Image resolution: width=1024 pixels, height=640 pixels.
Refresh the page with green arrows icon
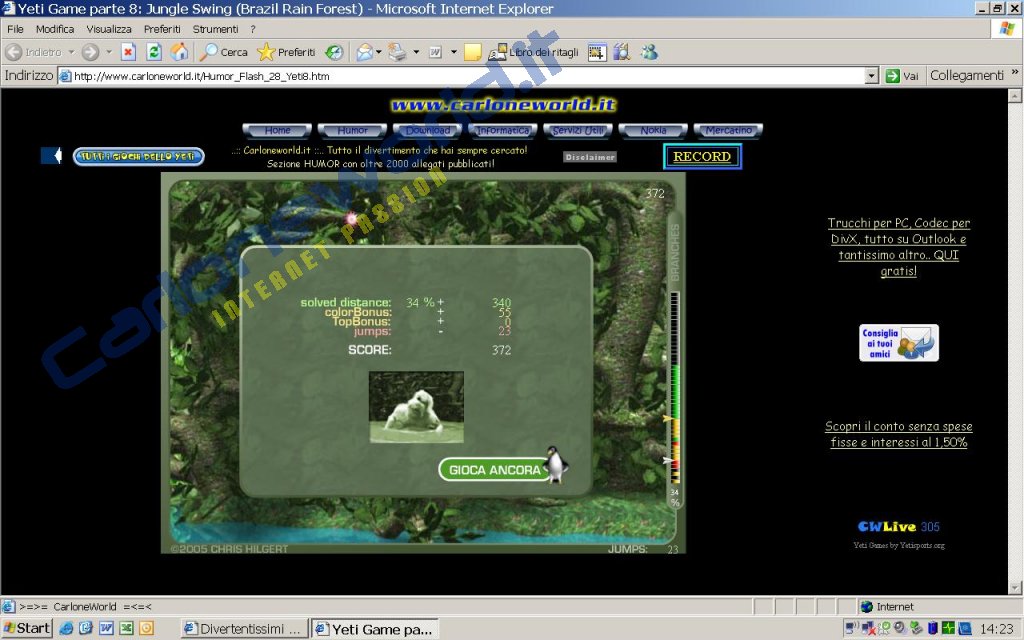click(154, 52)
